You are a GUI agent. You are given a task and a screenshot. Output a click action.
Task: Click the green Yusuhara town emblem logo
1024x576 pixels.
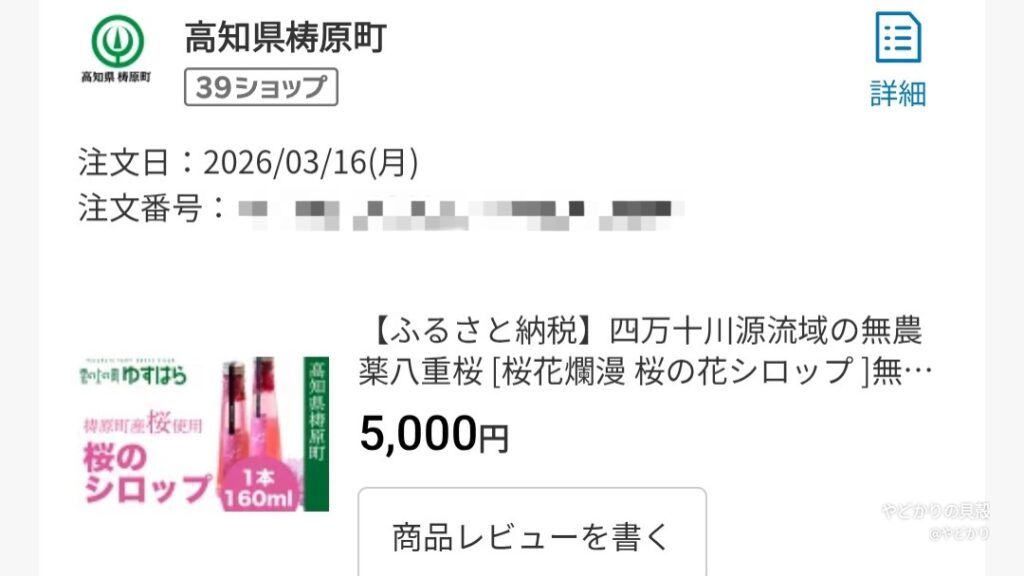point(117,41)
